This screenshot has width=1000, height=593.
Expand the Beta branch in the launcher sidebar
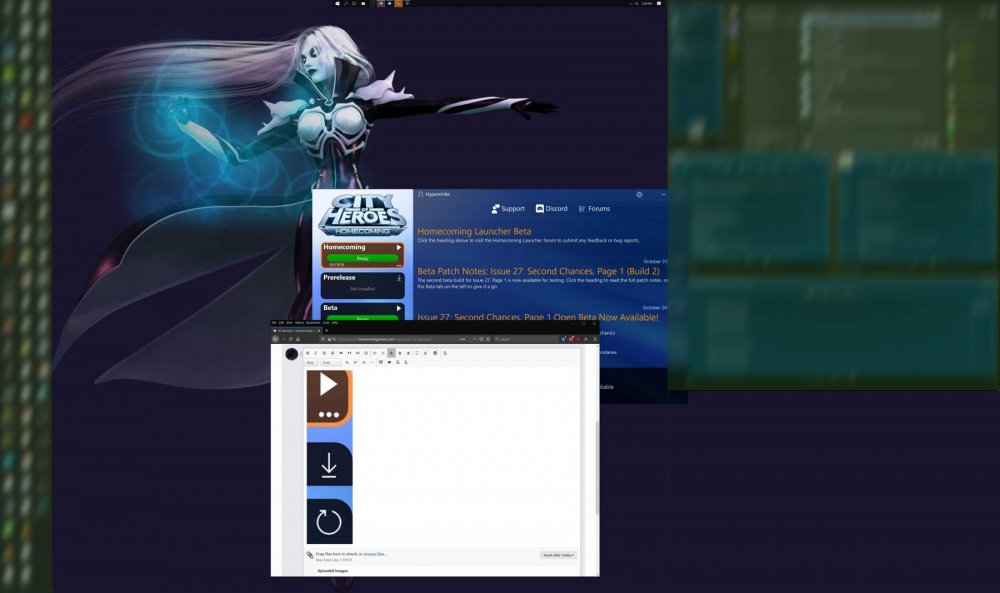(x=398, y=307)
